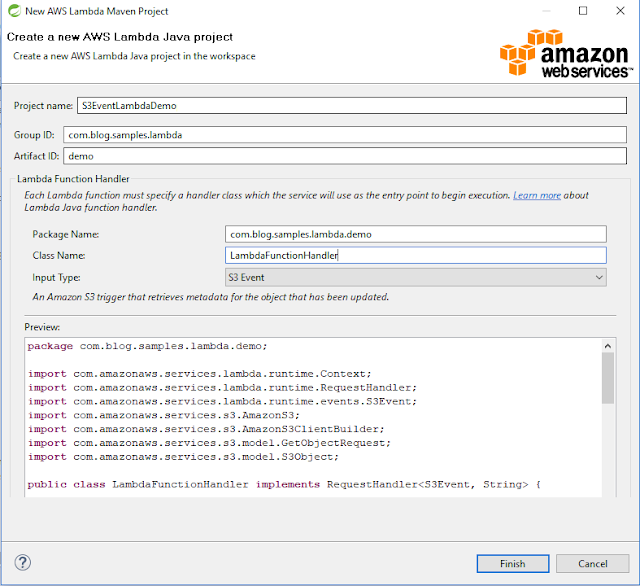Focus the Artifact ID field containing demo
The height and width of the screenshot is (586, 640).
coord(345,156)
